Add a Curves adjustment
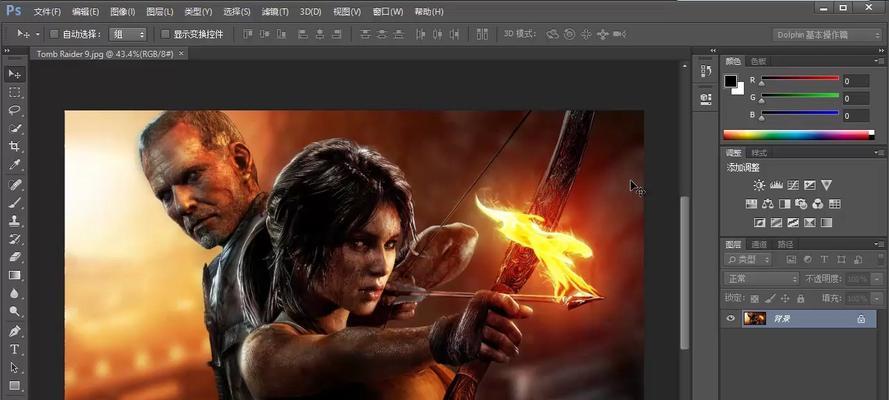 (x=793, y=185)
